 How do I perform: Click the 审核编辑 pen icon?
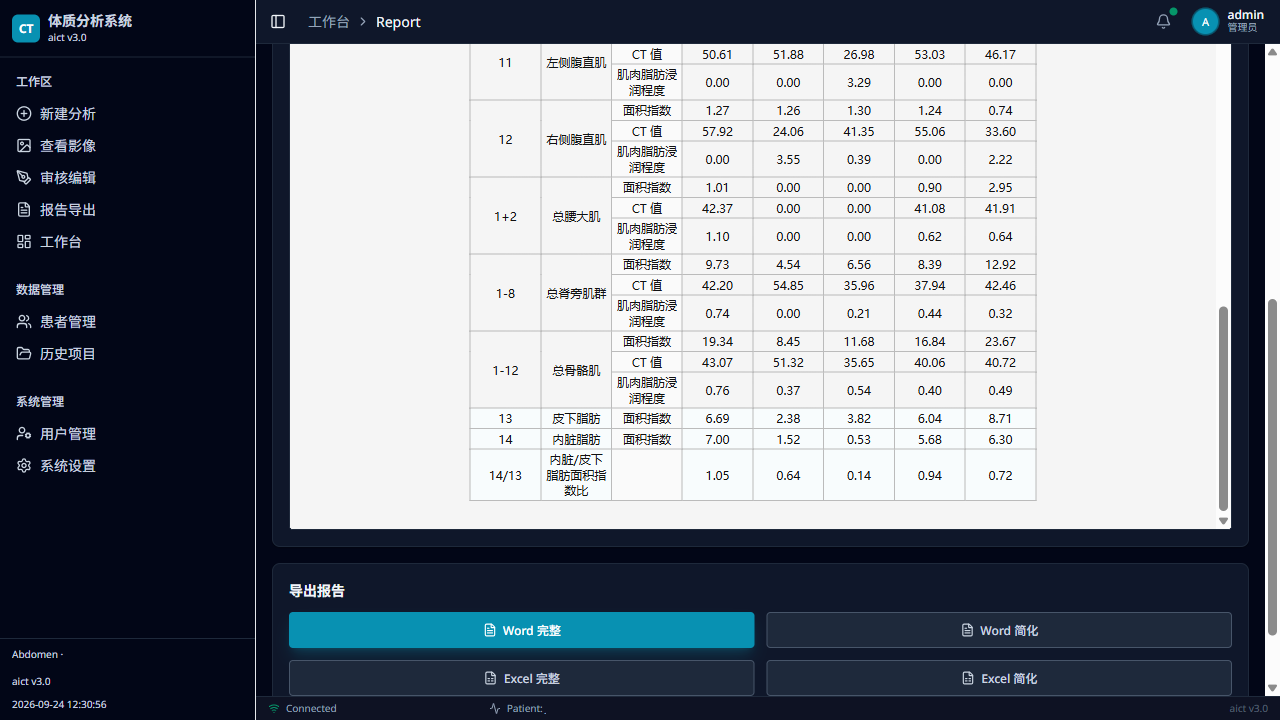[24, 178]
